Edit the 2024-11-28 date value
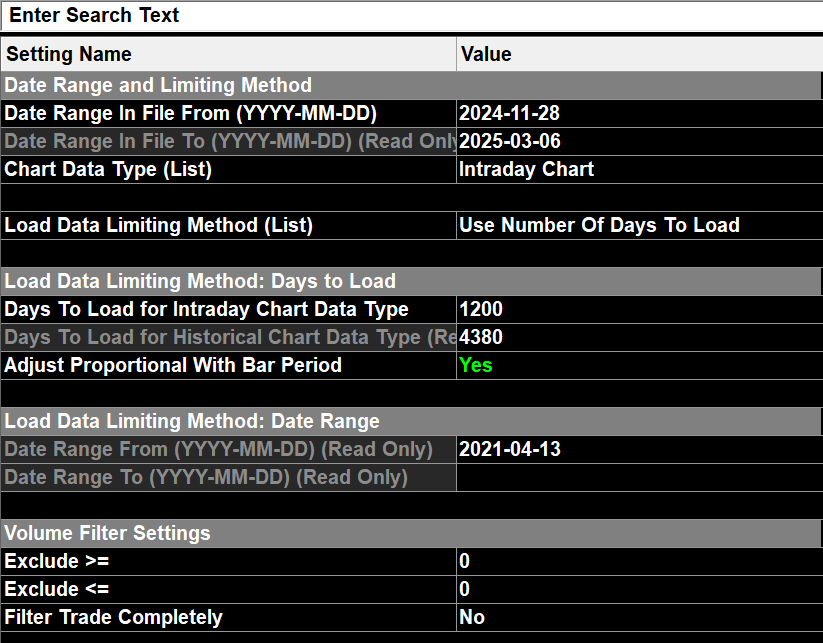The image size is (823, 643). 640,113
